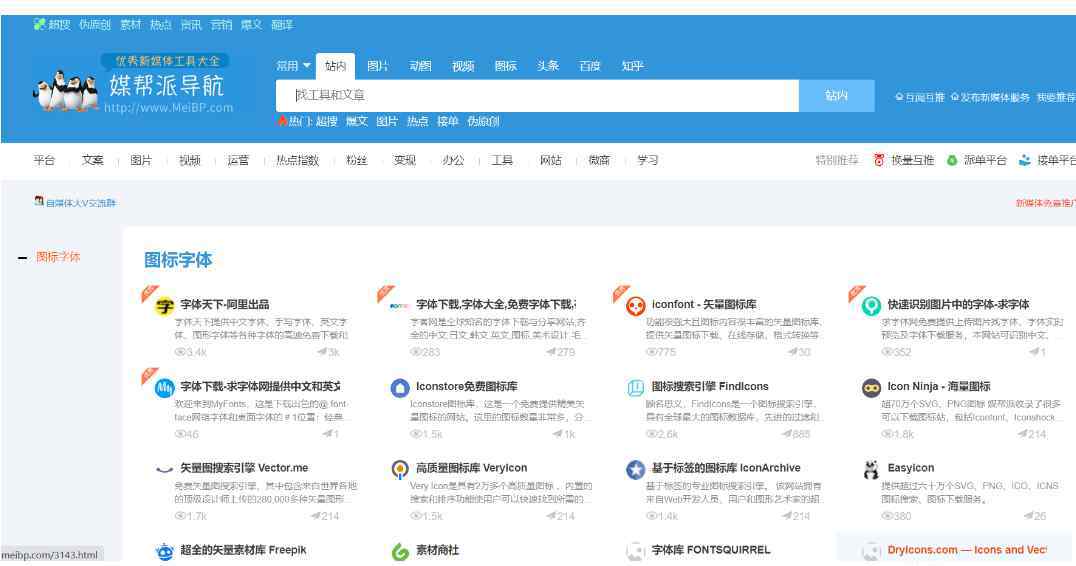Click the red 换量互推 icon

tap(879, 161)
